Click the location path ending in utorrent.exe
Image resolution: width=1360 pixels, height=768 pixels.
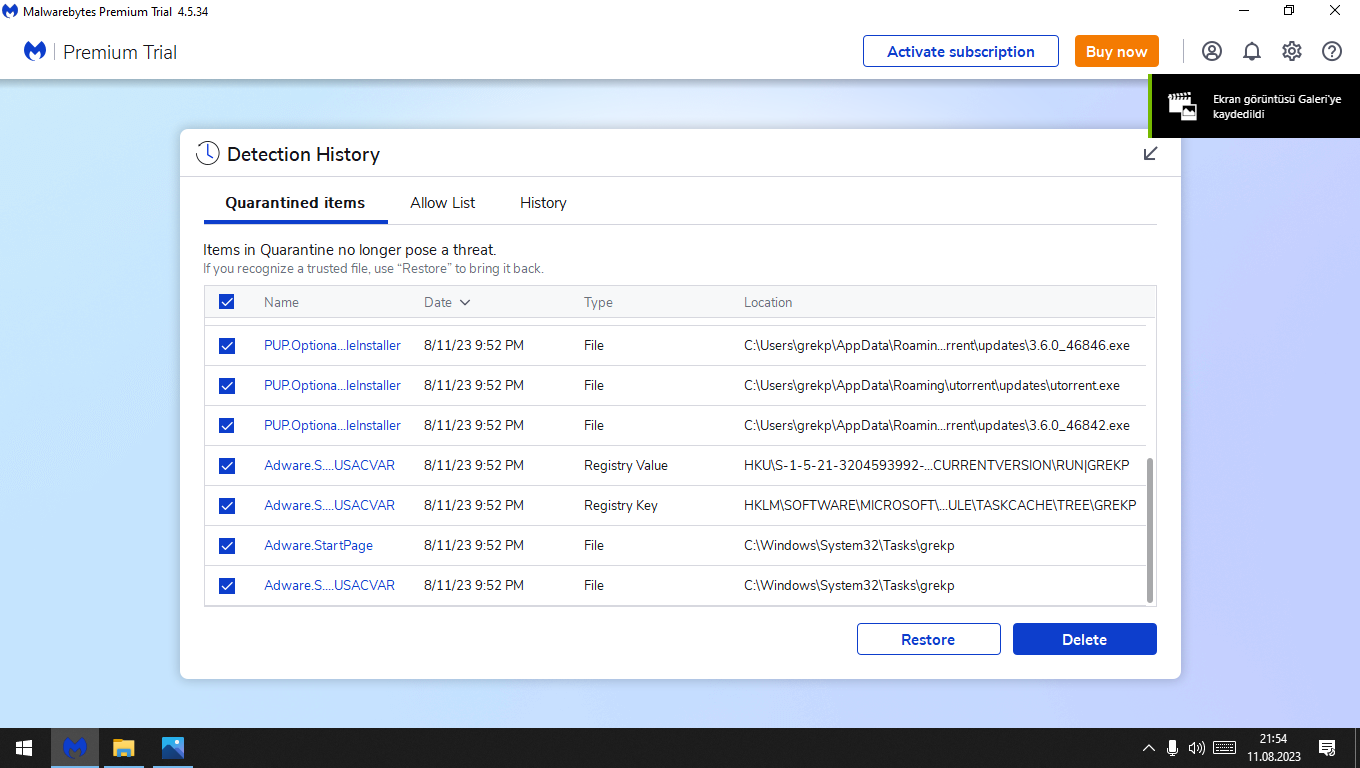[x=932, y=386]
